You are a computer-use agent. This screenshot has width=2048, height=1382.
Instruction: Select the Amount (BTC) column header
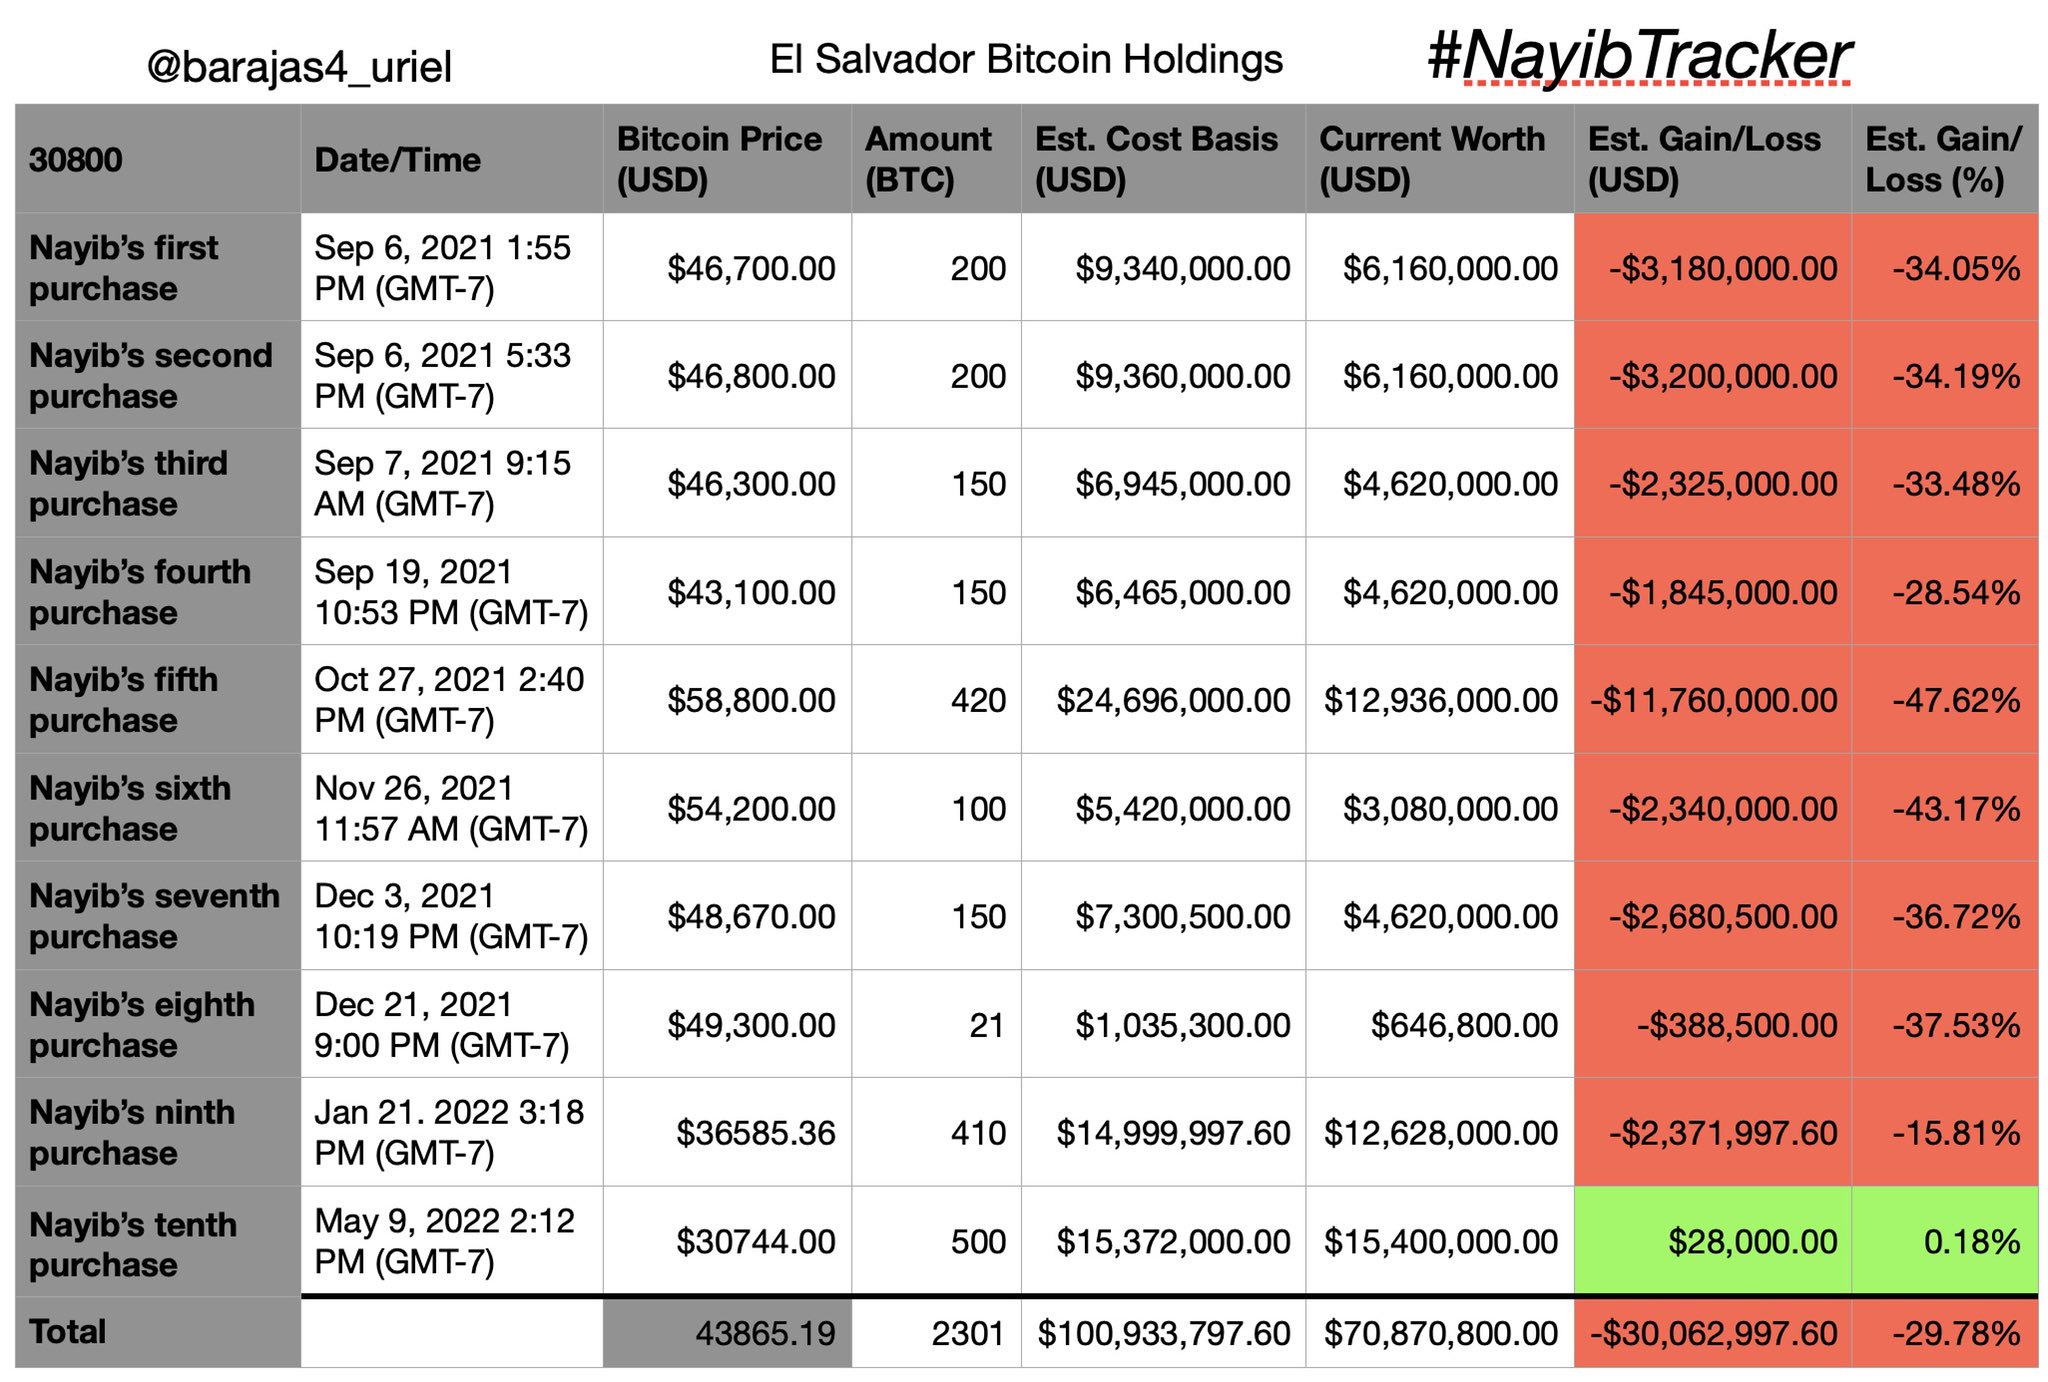coord(929,159)
